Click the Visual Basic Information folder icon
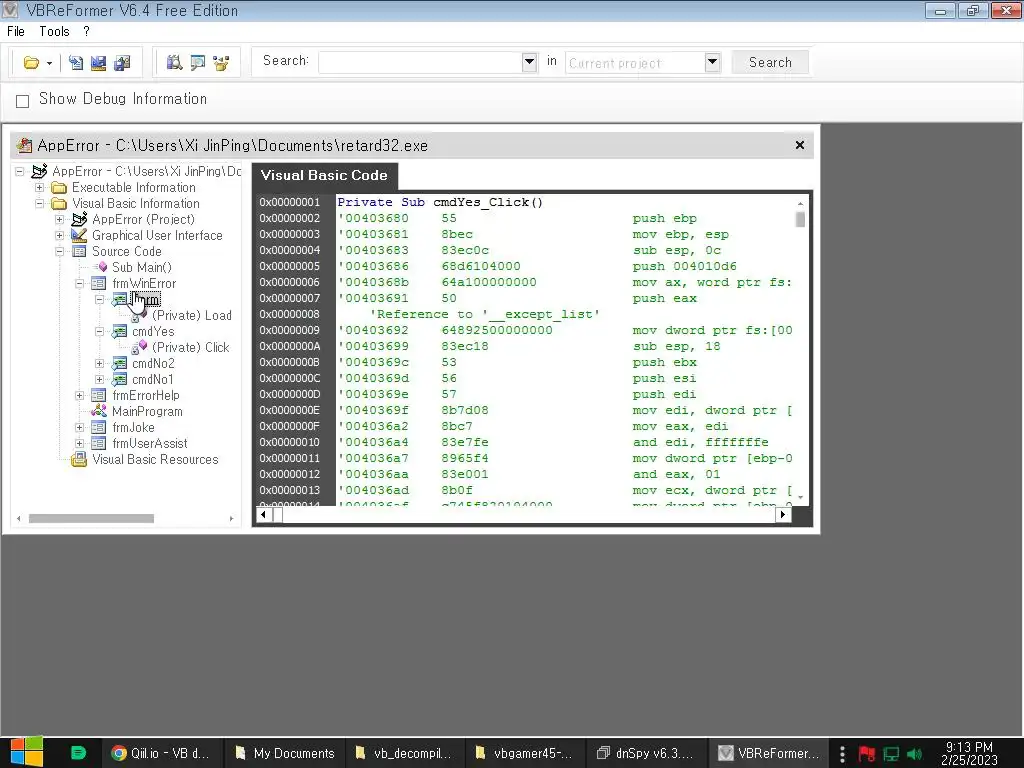The image size is (1024, 768). [59, 204]
